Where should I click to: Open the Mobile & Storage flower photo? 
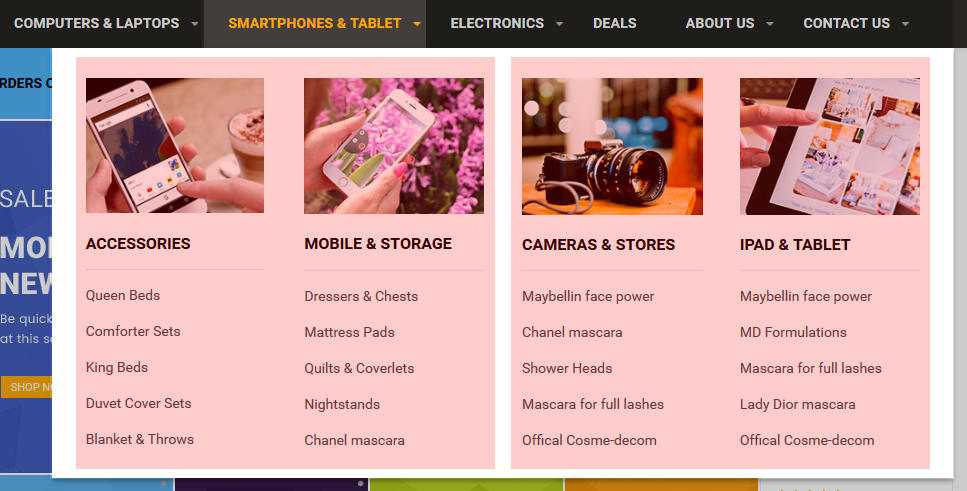point(393,146)
